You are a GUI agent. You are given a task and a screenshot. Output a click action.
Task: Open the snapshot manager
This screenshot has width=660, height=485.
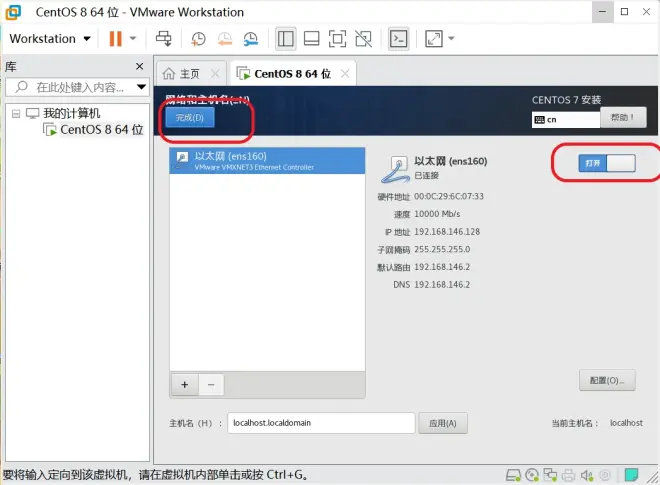[x=251, y=39]
